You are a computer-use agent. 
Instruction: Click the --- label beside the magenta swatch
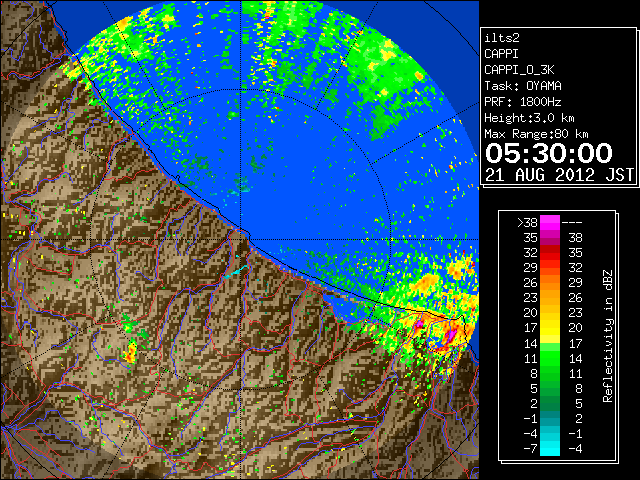coord(572,222)
